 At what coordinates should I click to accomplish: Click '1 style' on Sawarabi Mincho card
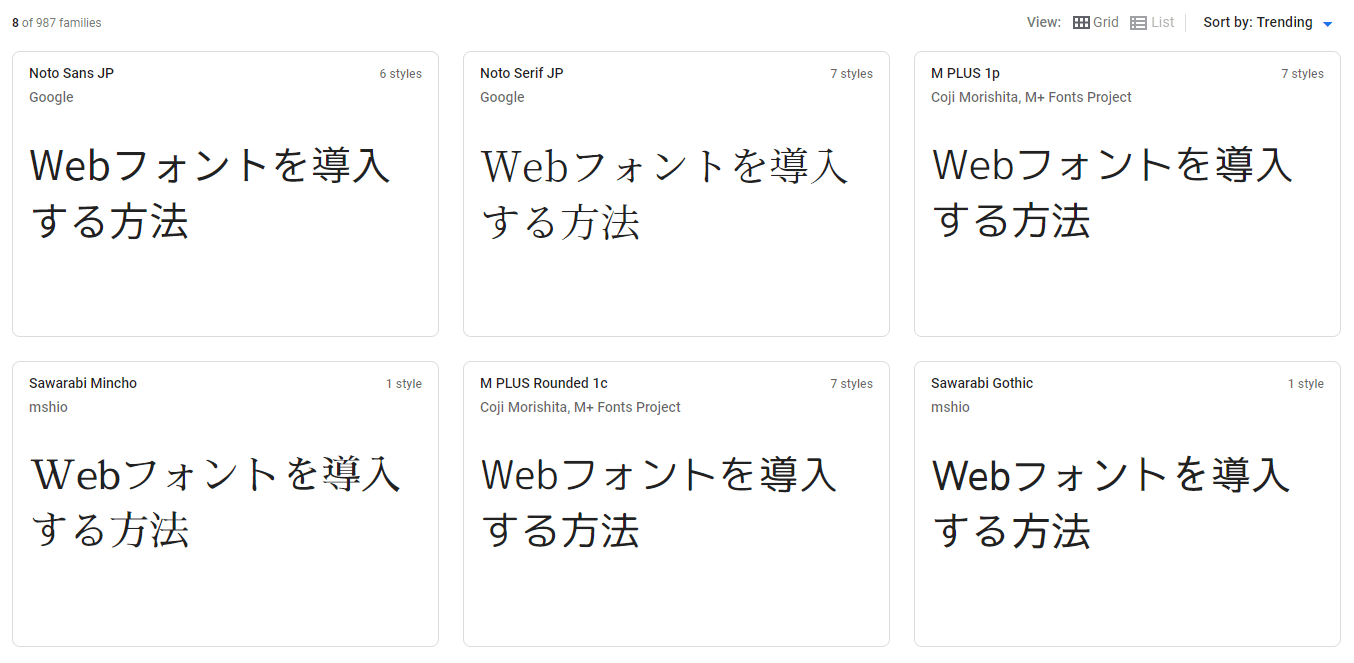[404, 384]
